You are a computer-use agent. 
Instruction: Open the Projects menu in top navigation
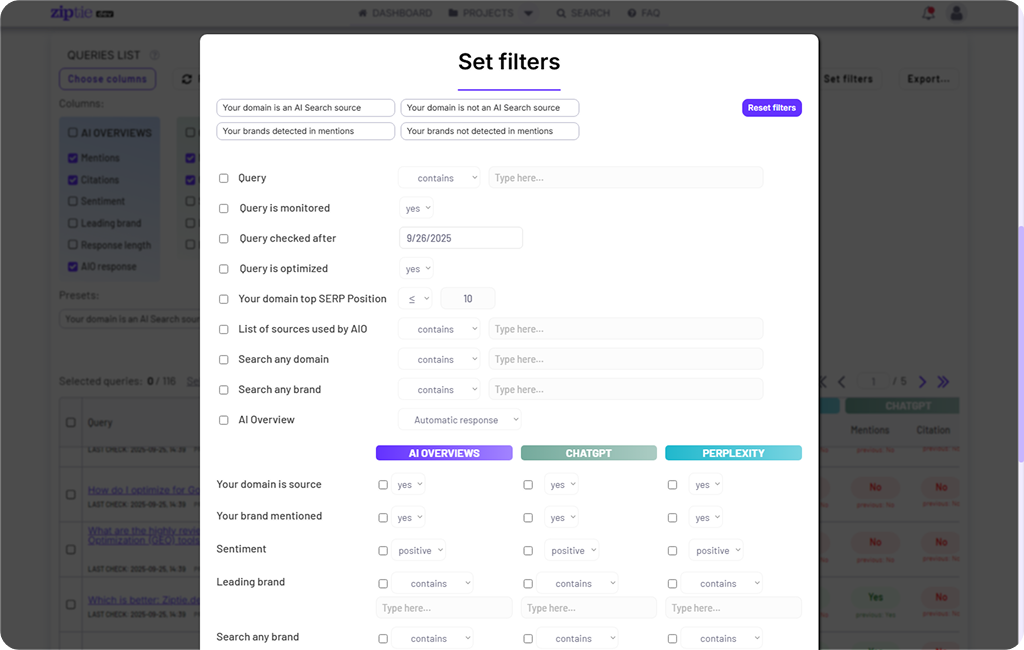(490, 13)
